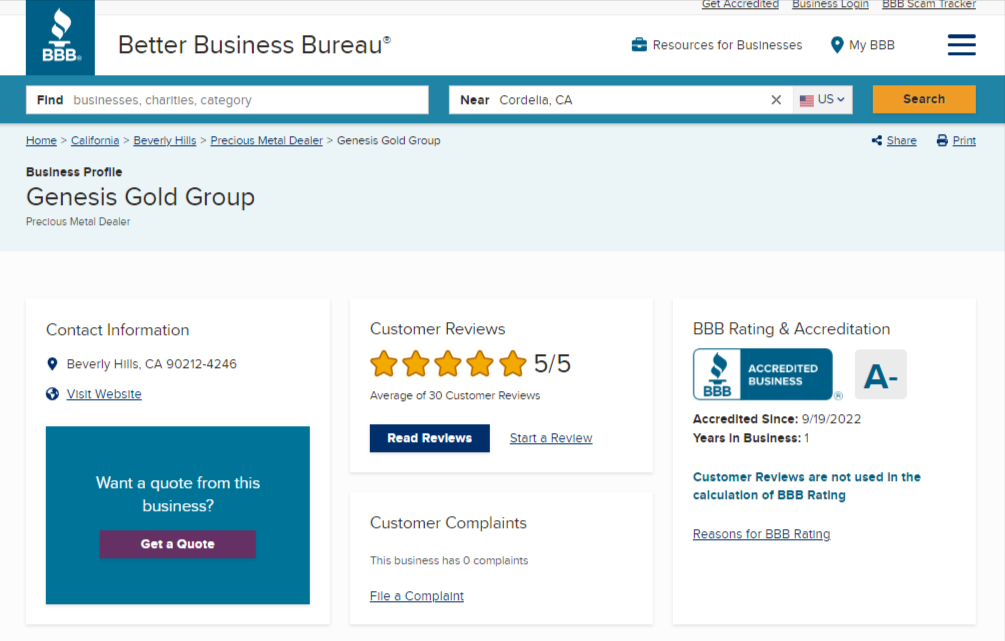Go to the Home breadcrumb
Image resolution: width=1005 pixels, height=641 pixels.
pyautogui.click(x=42, y=140)
